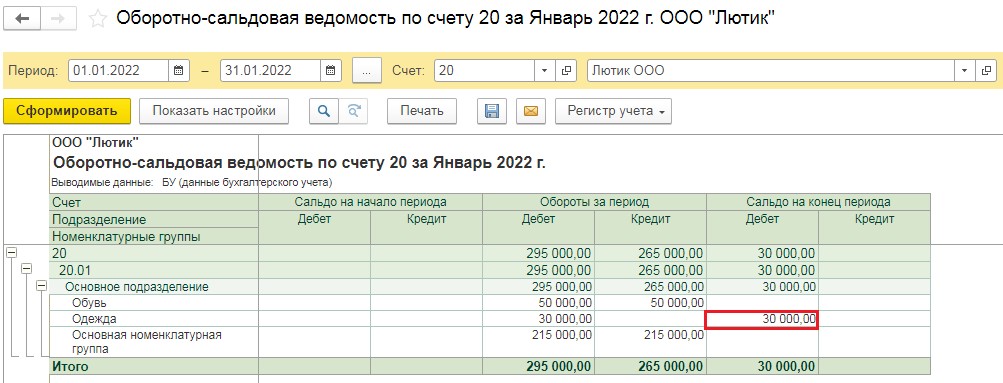The width and height of the screenshot is (1003, 383).
Task: Collapse subaccount 20.01 group
Action: coord(26,270)
